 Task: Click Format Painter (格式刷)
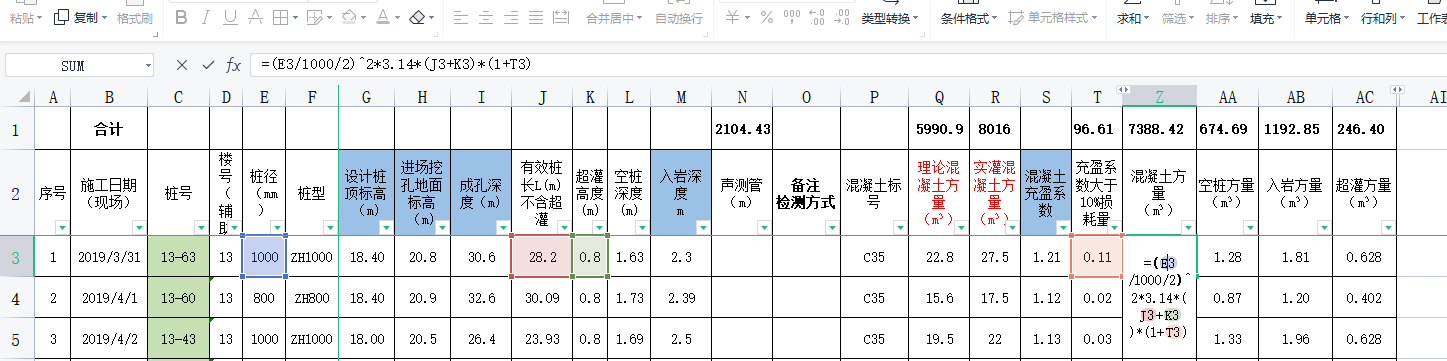click(134, 18)
